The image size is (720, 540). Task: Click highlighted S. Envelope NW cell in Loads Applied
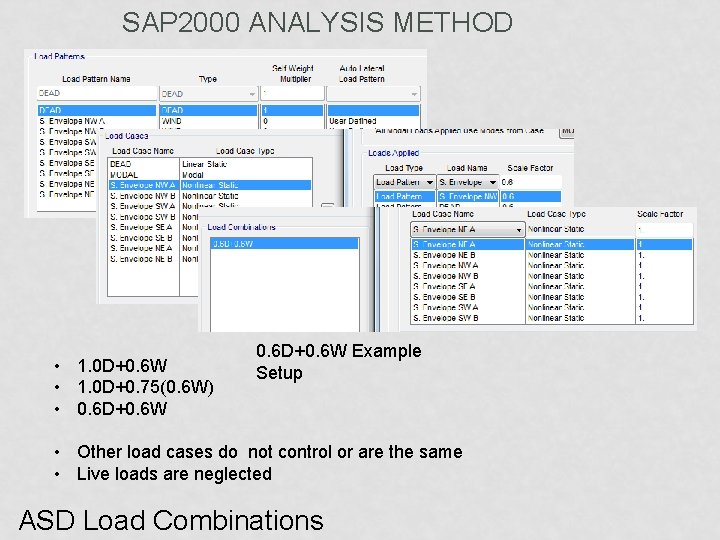[x=467, y=197]
